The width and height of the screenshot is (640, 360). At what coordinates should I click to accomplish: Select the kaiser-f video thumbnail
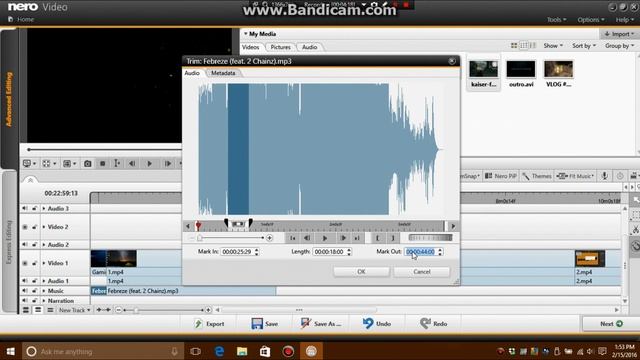(x=483, y=73)
